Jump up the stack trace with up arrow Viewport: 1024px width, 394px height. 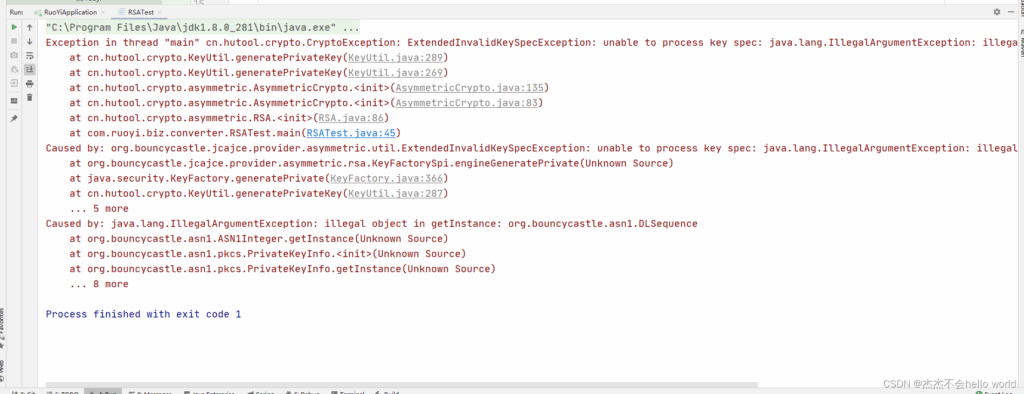29,27
